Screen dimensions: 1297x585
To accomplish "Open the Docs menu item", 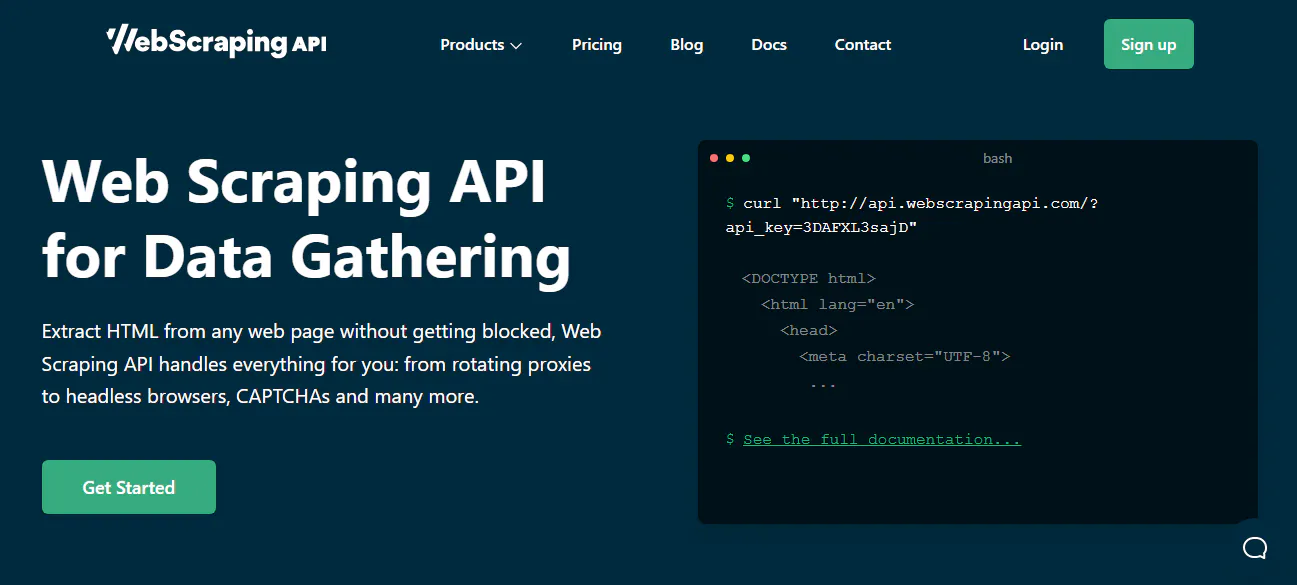I will [769, 44].
